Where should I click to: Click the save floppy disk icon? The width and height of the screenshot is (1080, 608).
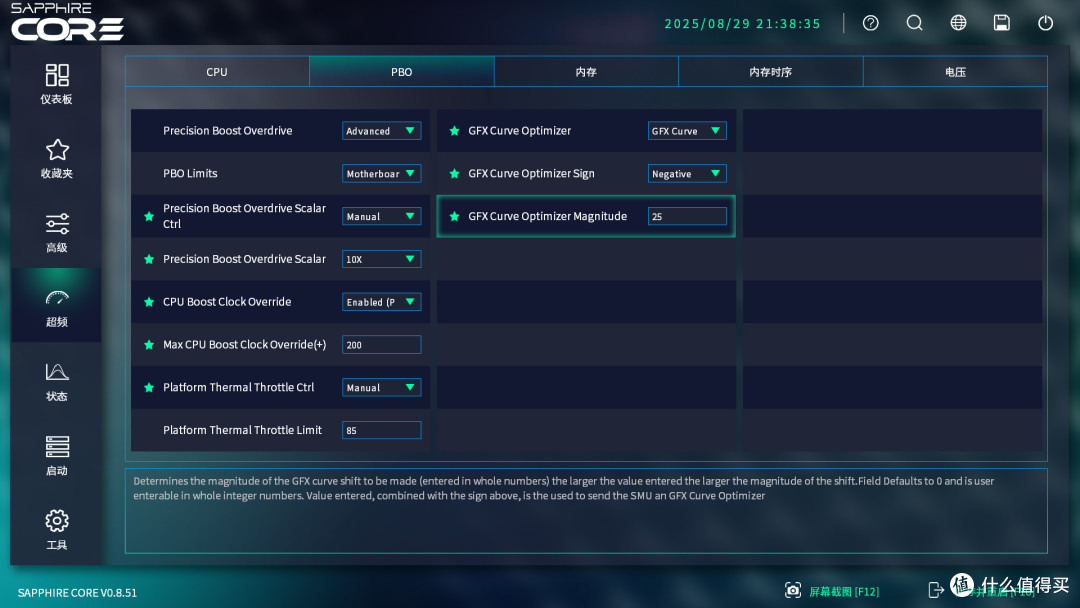pyautogui.click(x=1001, y=23)
